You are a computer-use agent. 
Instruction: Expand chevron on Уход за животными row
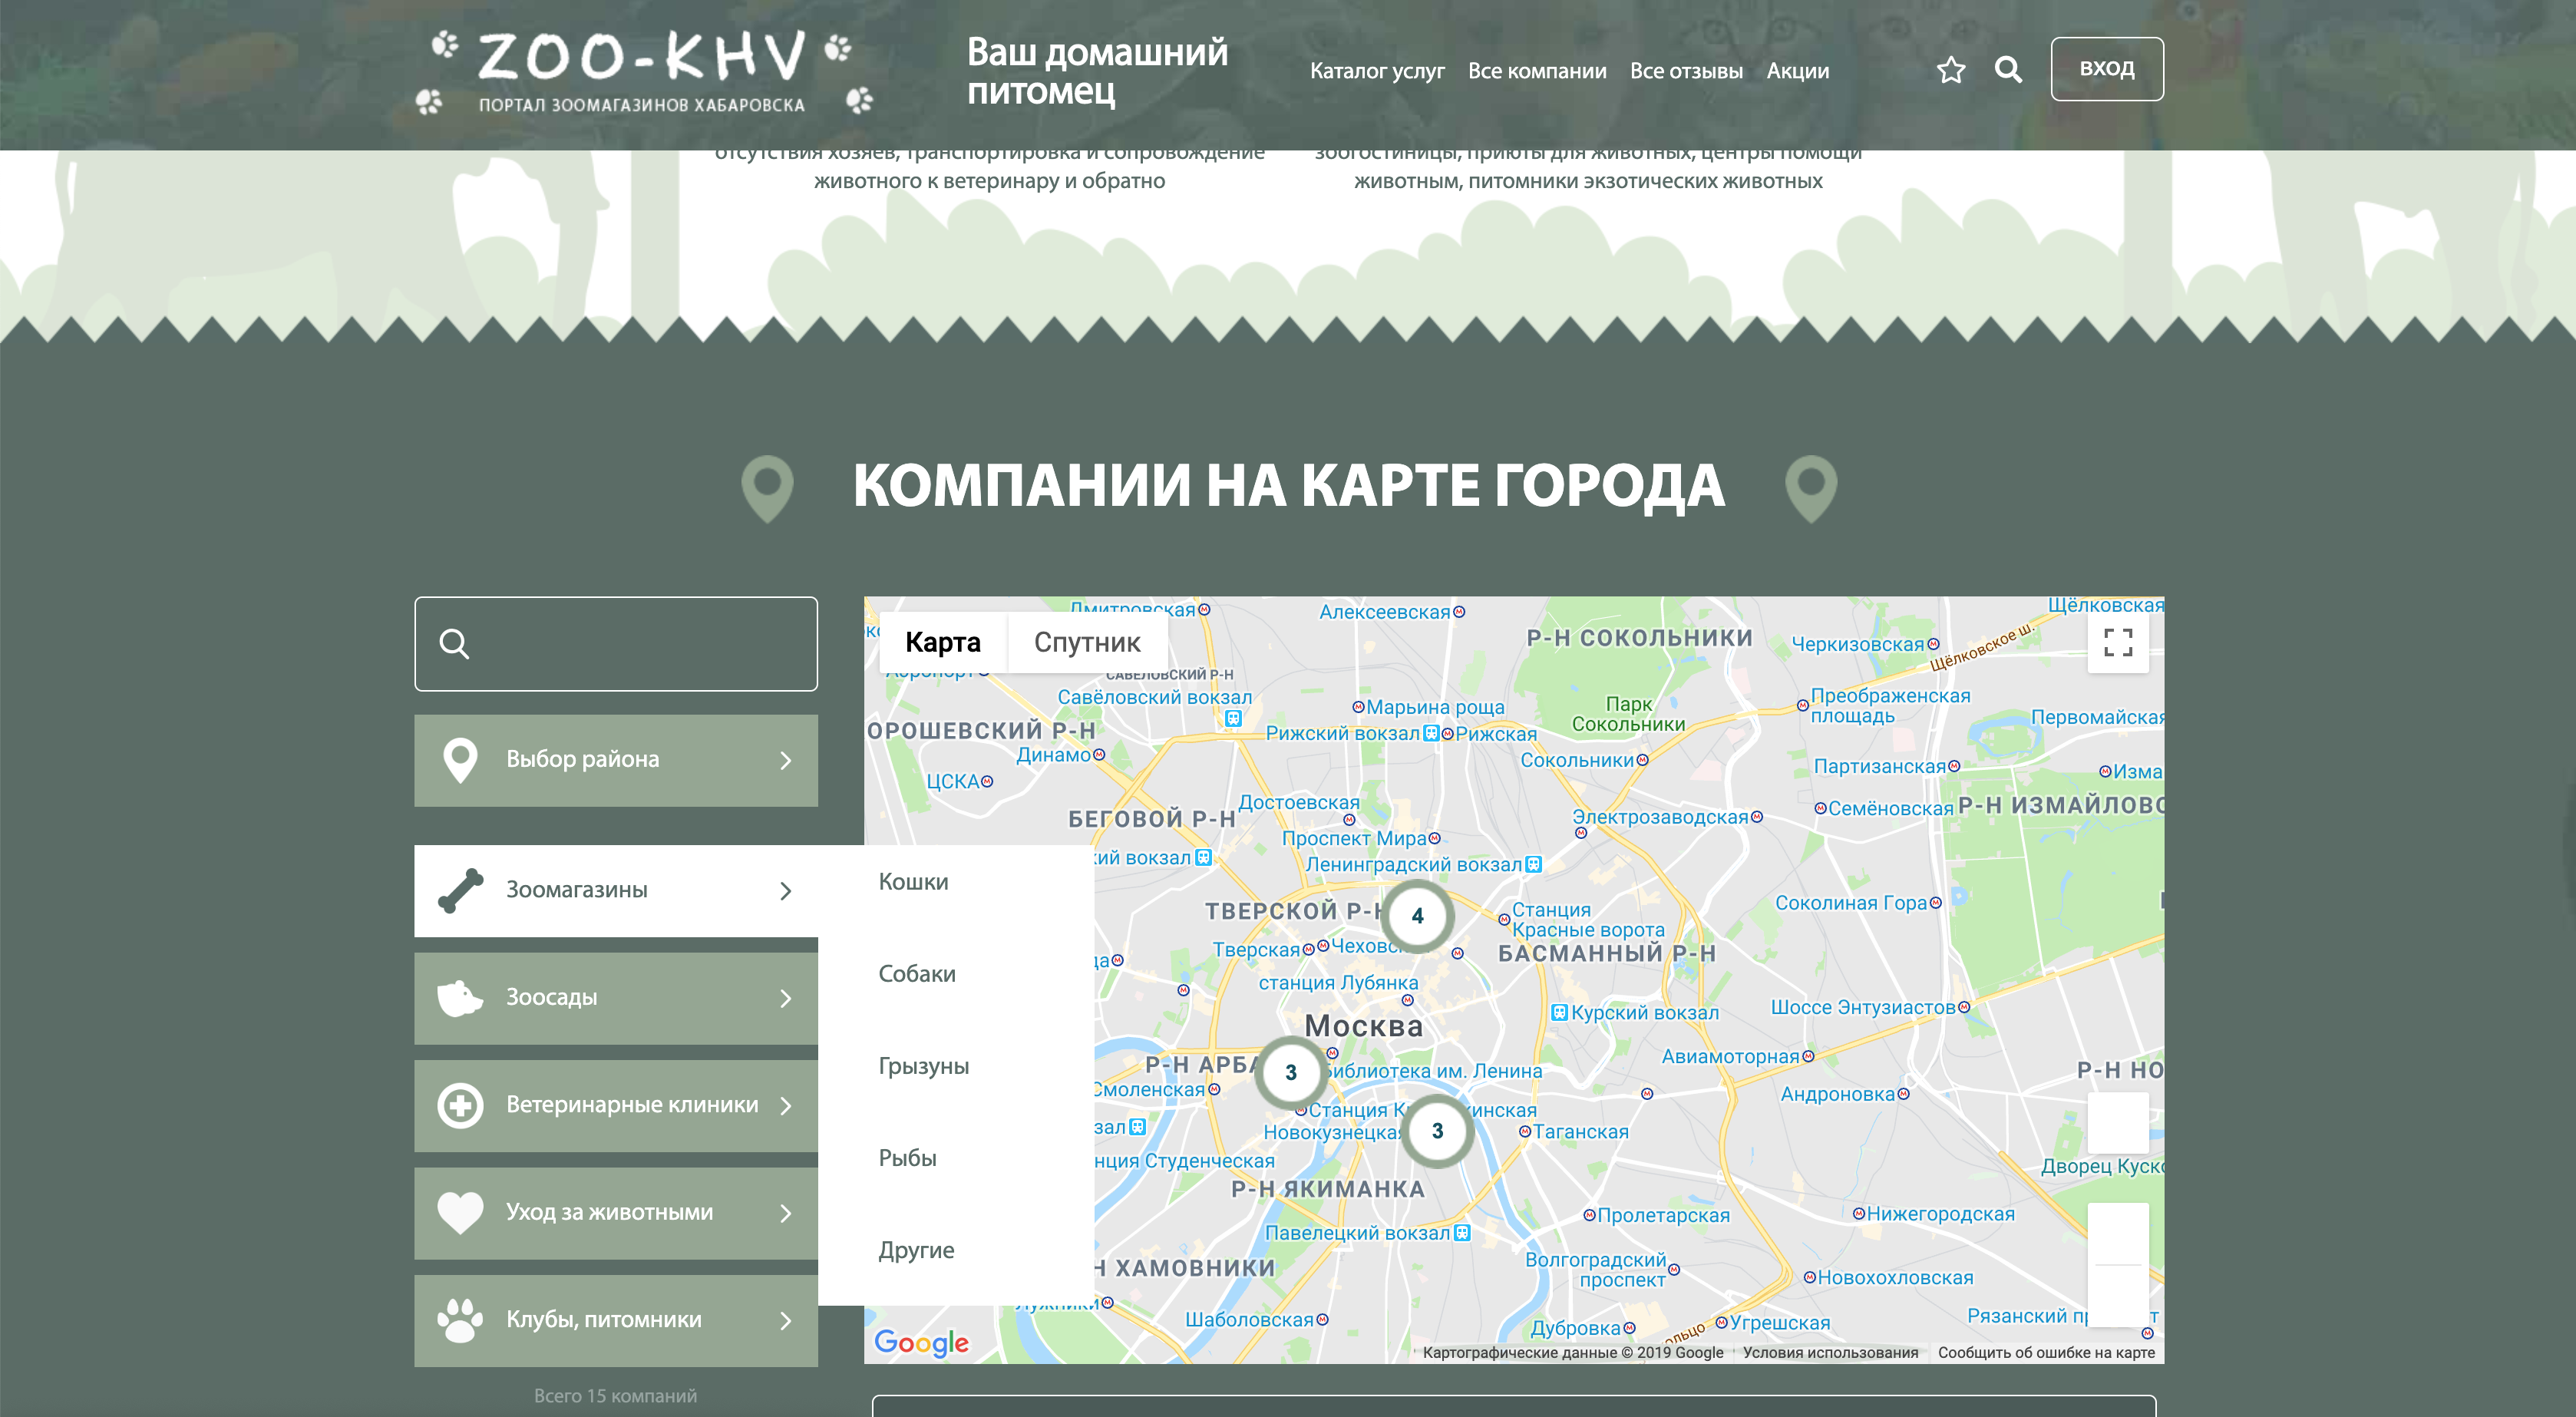point(786,1214)
